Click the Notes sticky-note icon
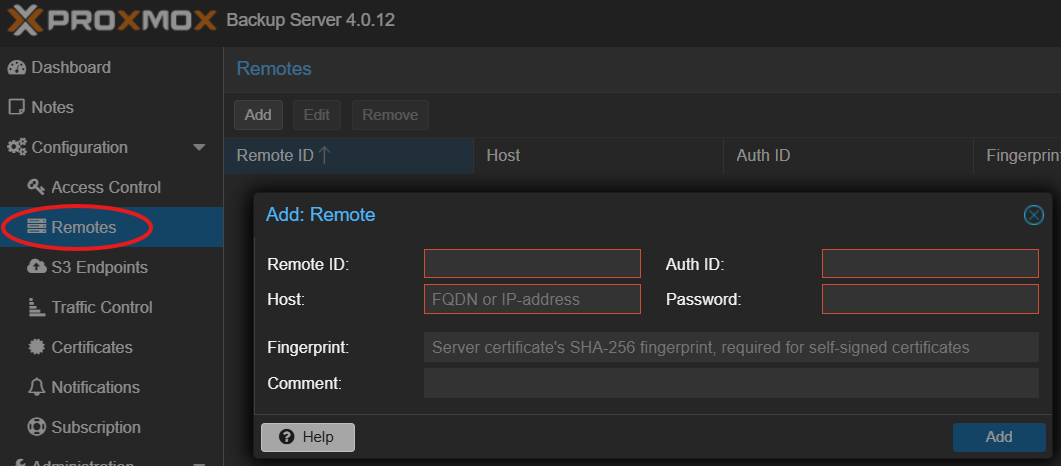 [17, 108]
